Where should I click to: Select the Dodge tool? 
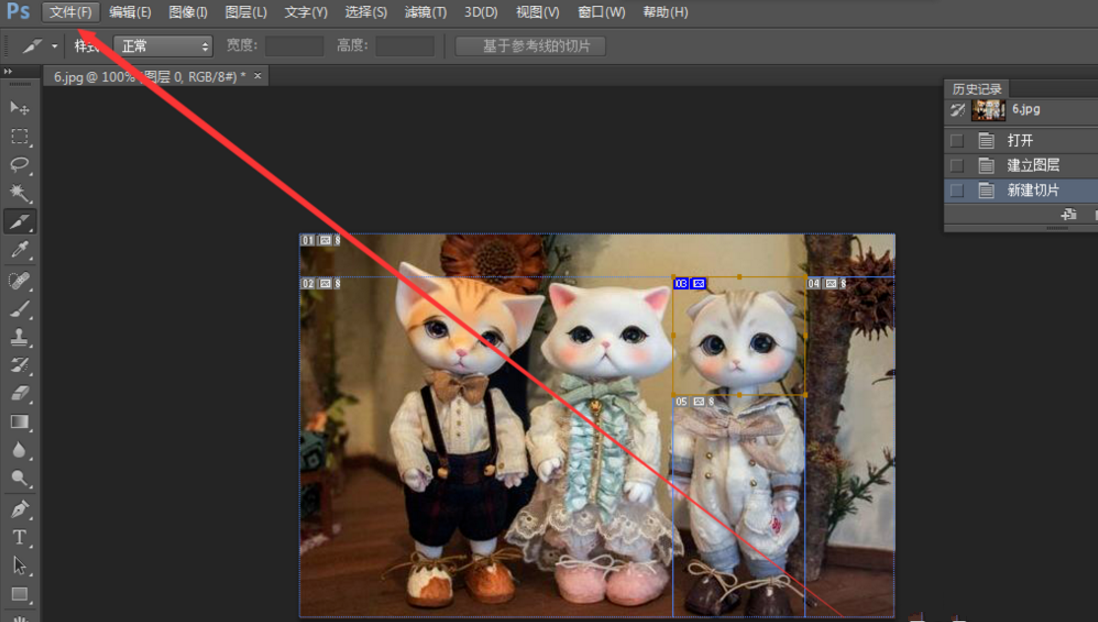coord(19,478)
